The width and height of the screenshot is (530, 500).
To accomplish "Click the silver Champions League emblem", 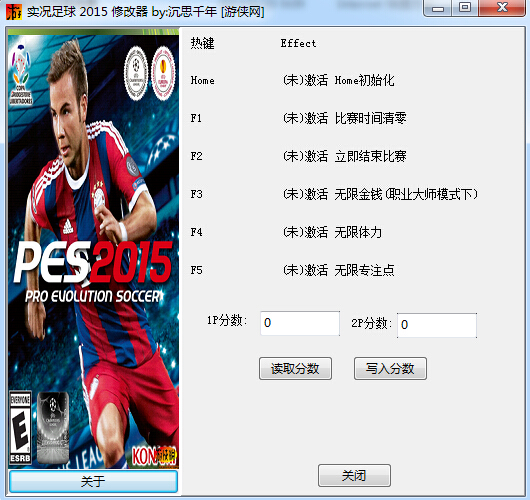I will pyautogui.click(x=53, y=428).
